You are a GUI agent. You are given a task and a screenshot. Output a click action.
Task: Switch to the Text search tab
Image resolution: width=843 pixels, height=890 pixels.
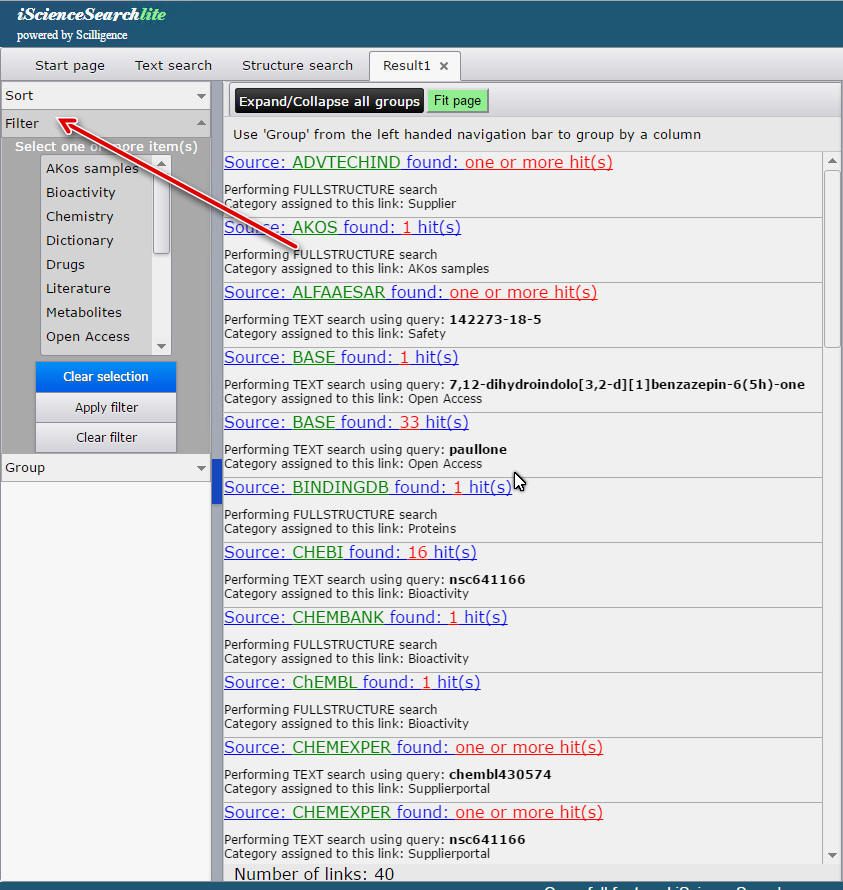tap(173, 66)
